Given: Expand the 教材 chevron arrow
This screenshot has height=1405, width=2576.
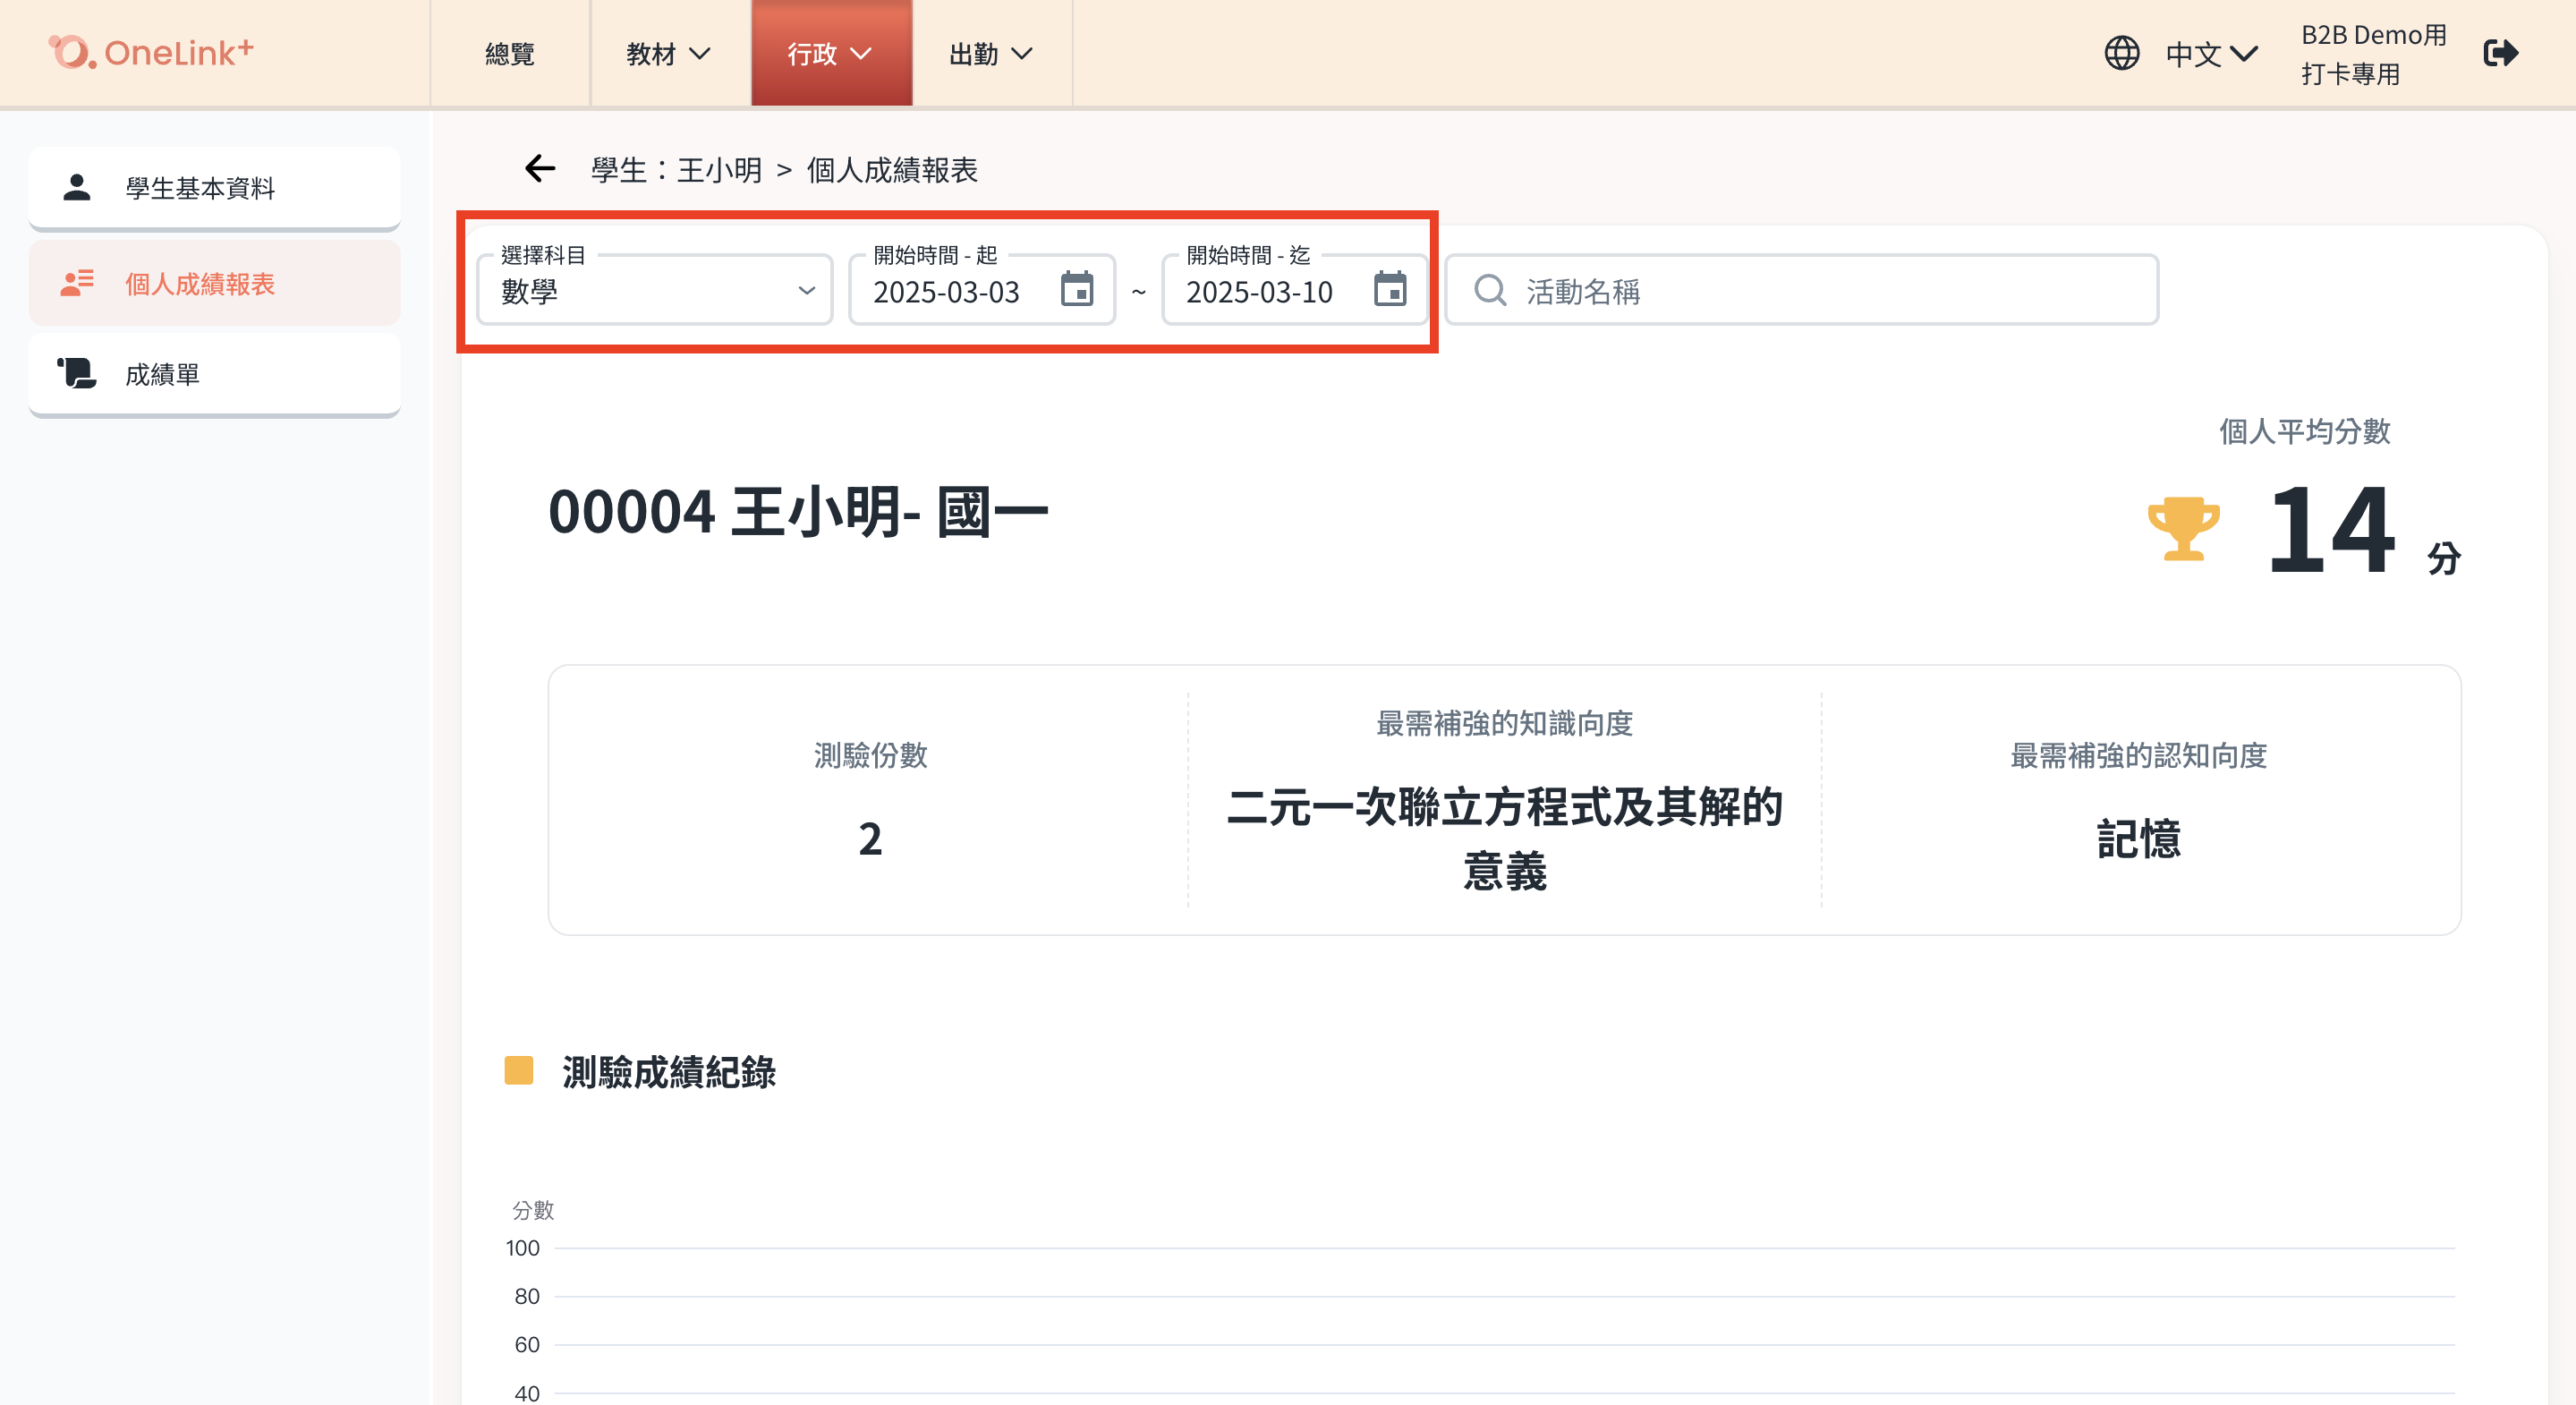Looking at the screenshot, I should click(x=700, y=53).
